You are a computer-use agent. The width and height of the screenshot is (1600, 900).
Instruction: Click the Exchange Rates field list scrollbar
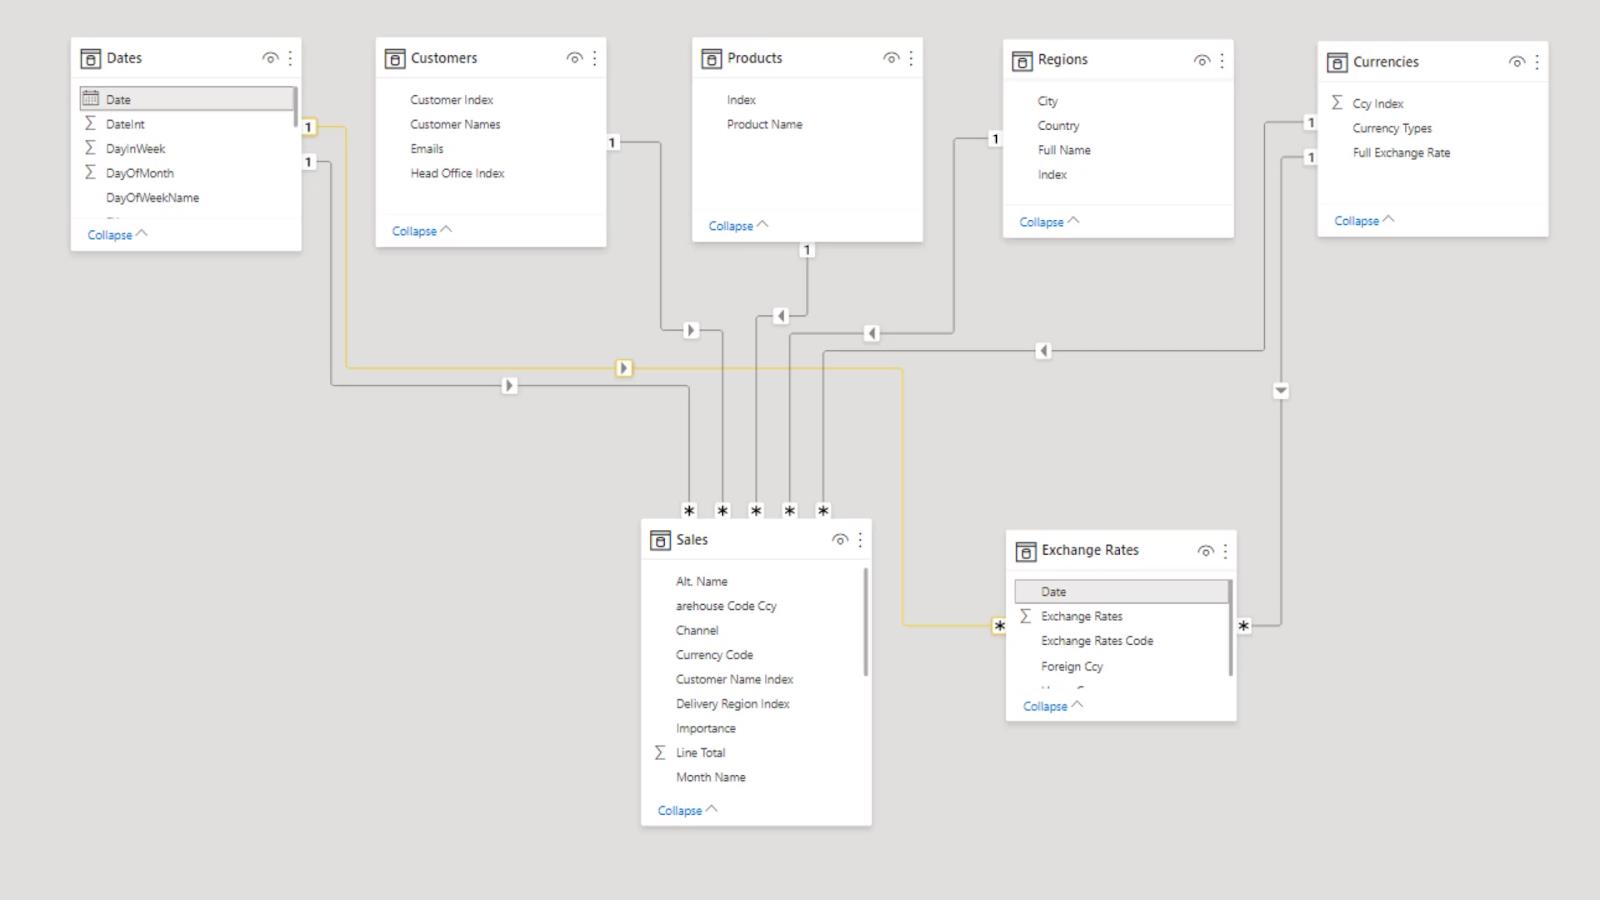click(1230, 627)
